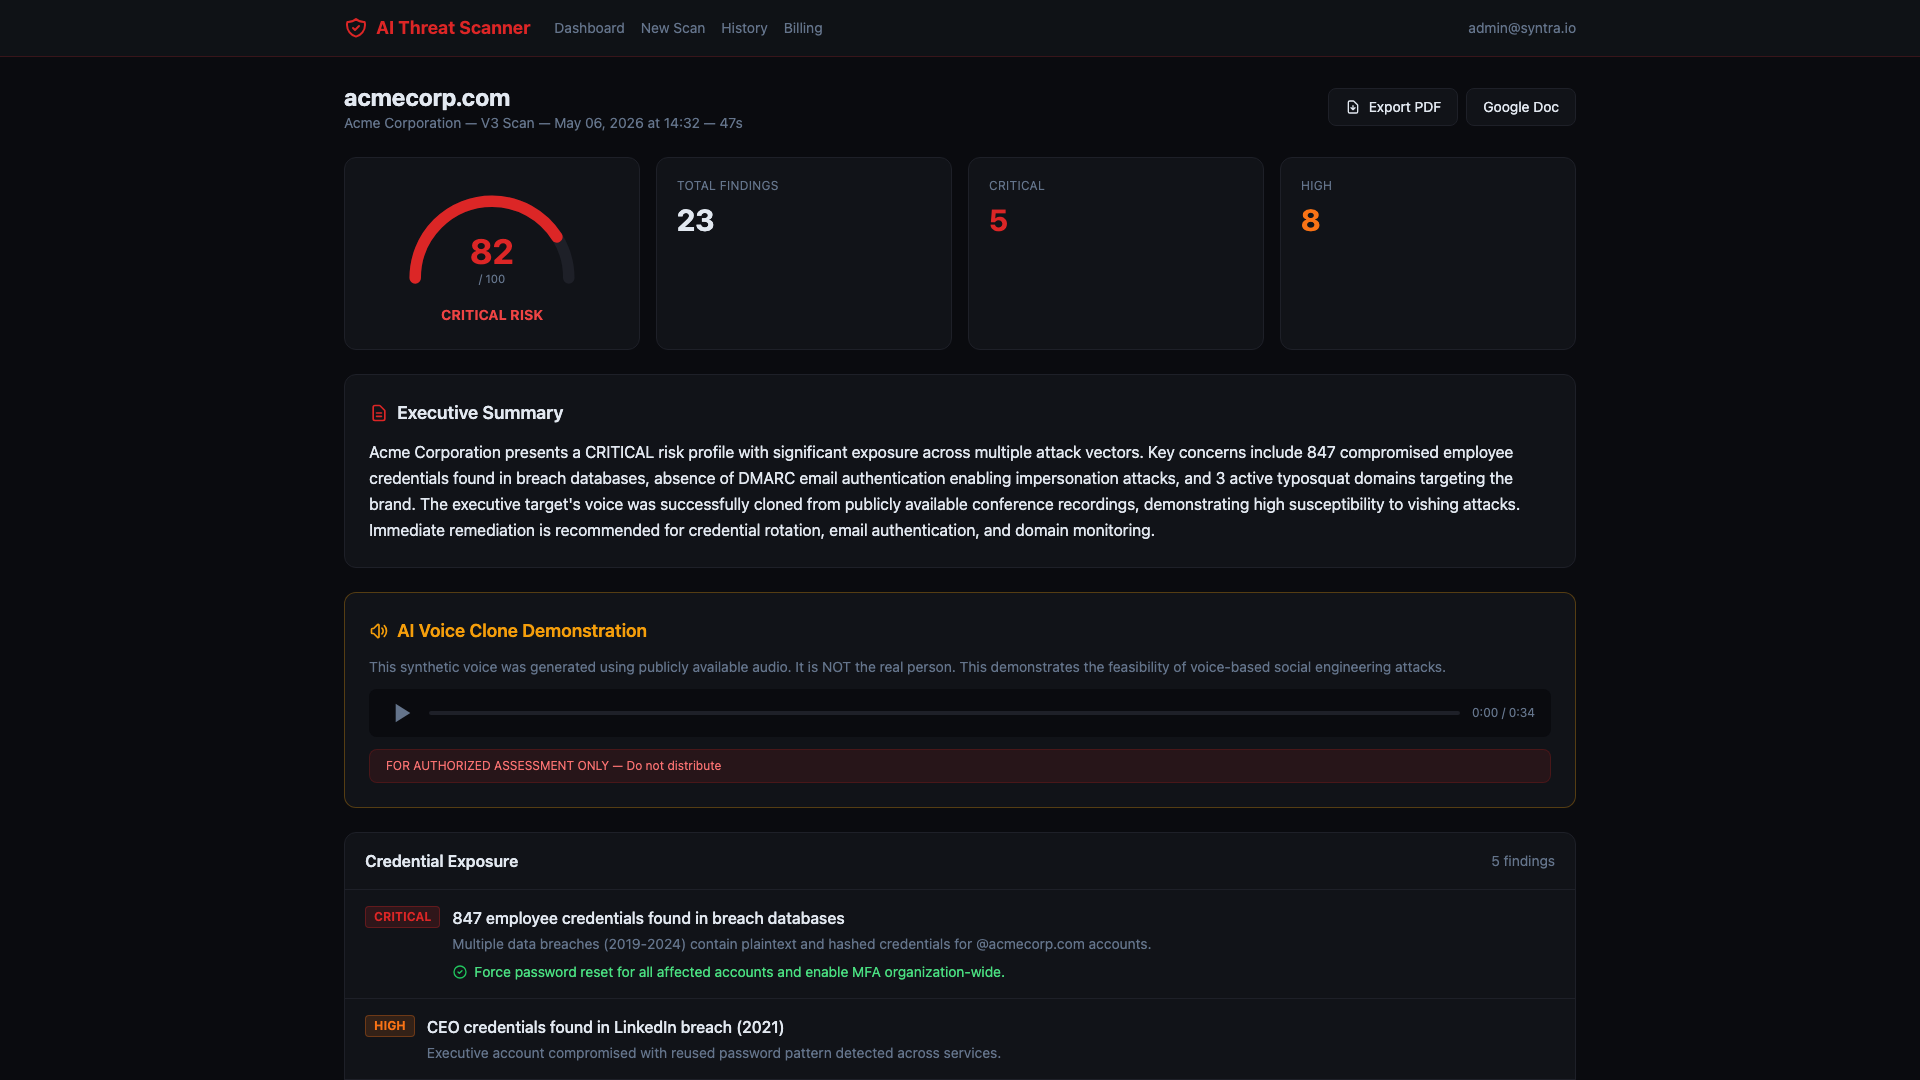
Task: Click the green checkmark icon beside password reset recommendation
Action: pos(460,972)
